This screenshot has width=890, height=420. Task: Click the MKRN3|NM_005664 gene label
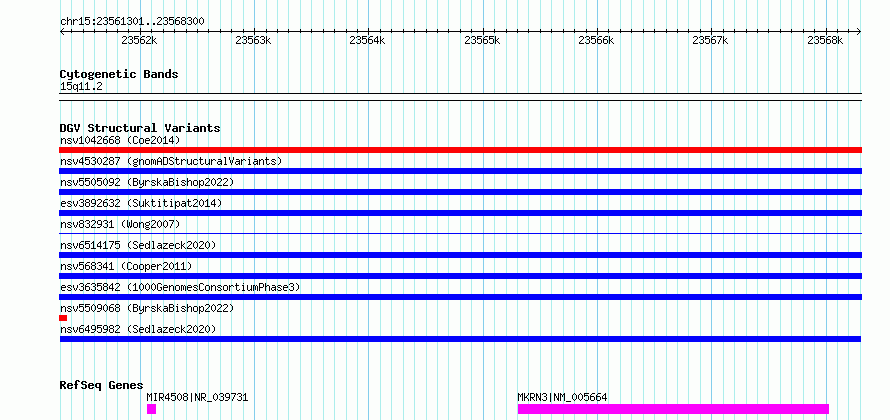[562, 397]
